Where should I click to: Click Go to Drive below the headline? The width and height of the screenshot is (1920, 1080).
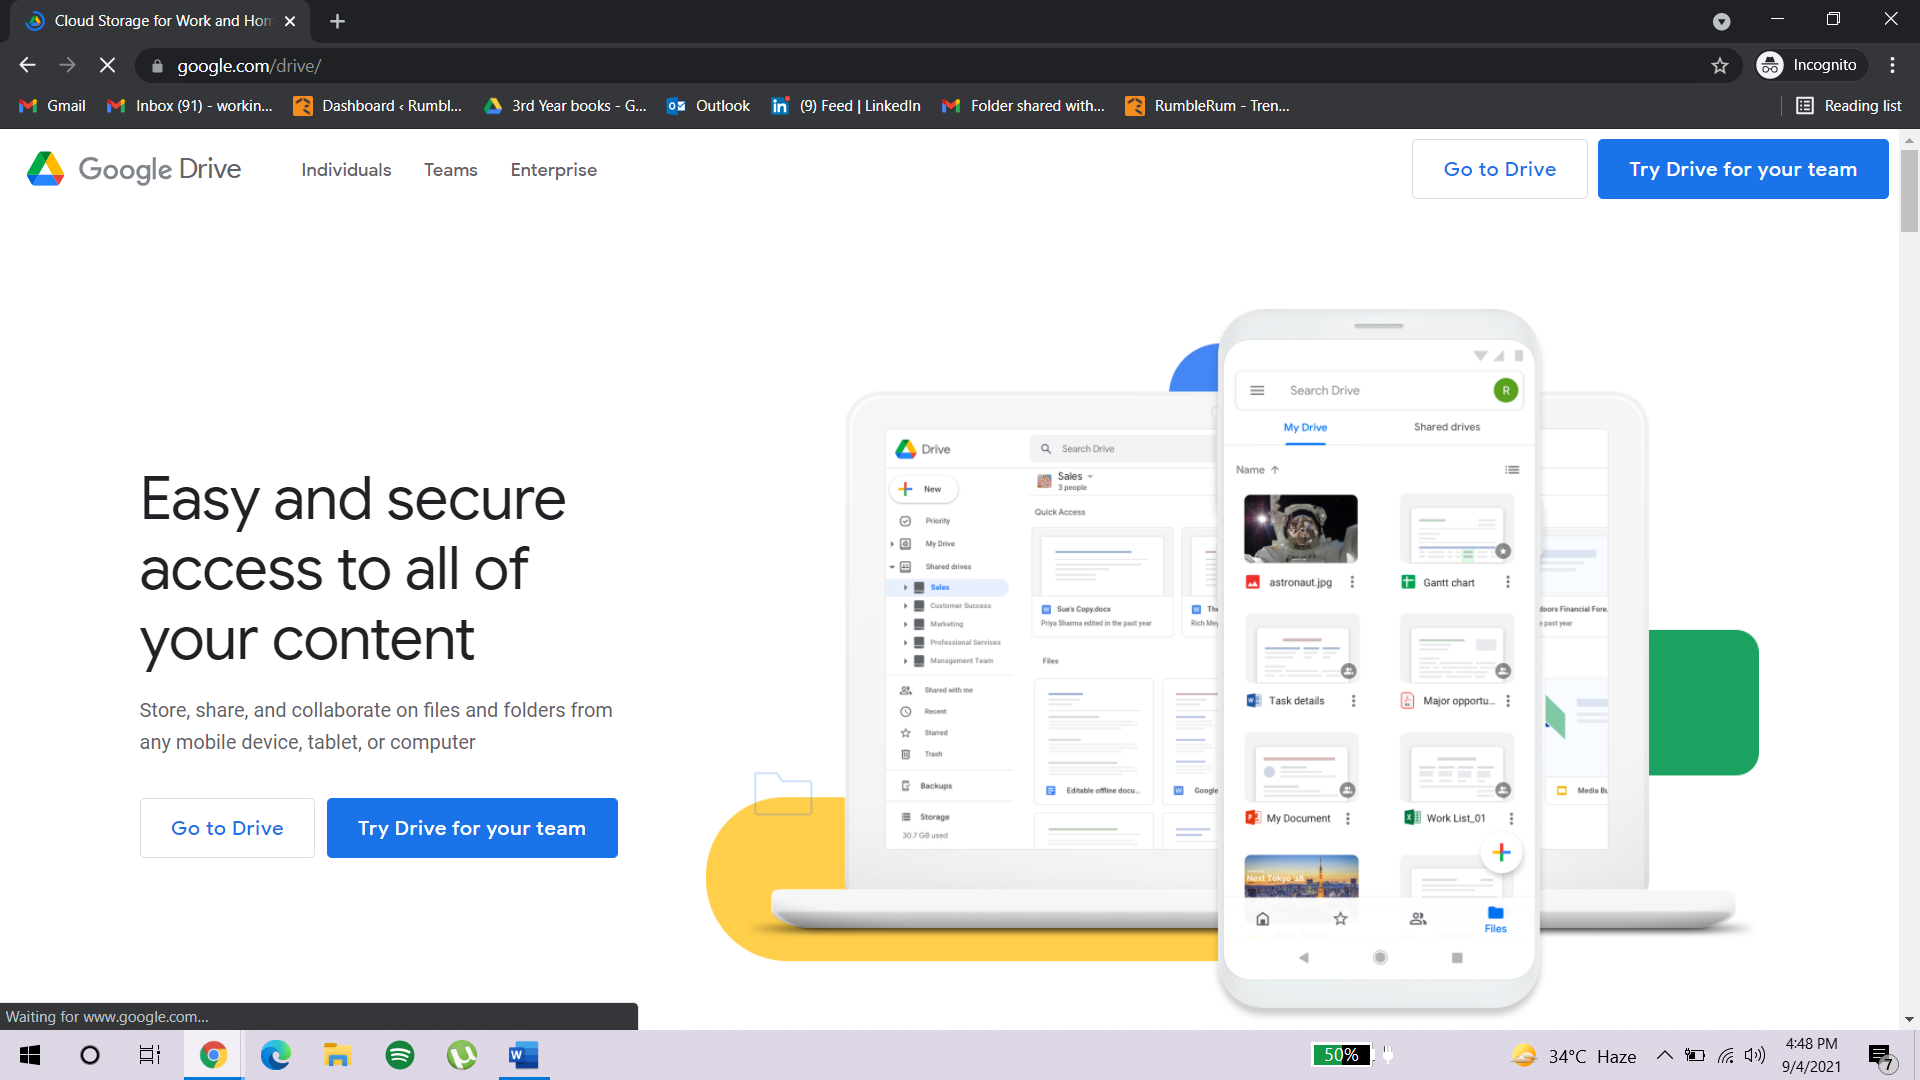(x=227, y=828)
